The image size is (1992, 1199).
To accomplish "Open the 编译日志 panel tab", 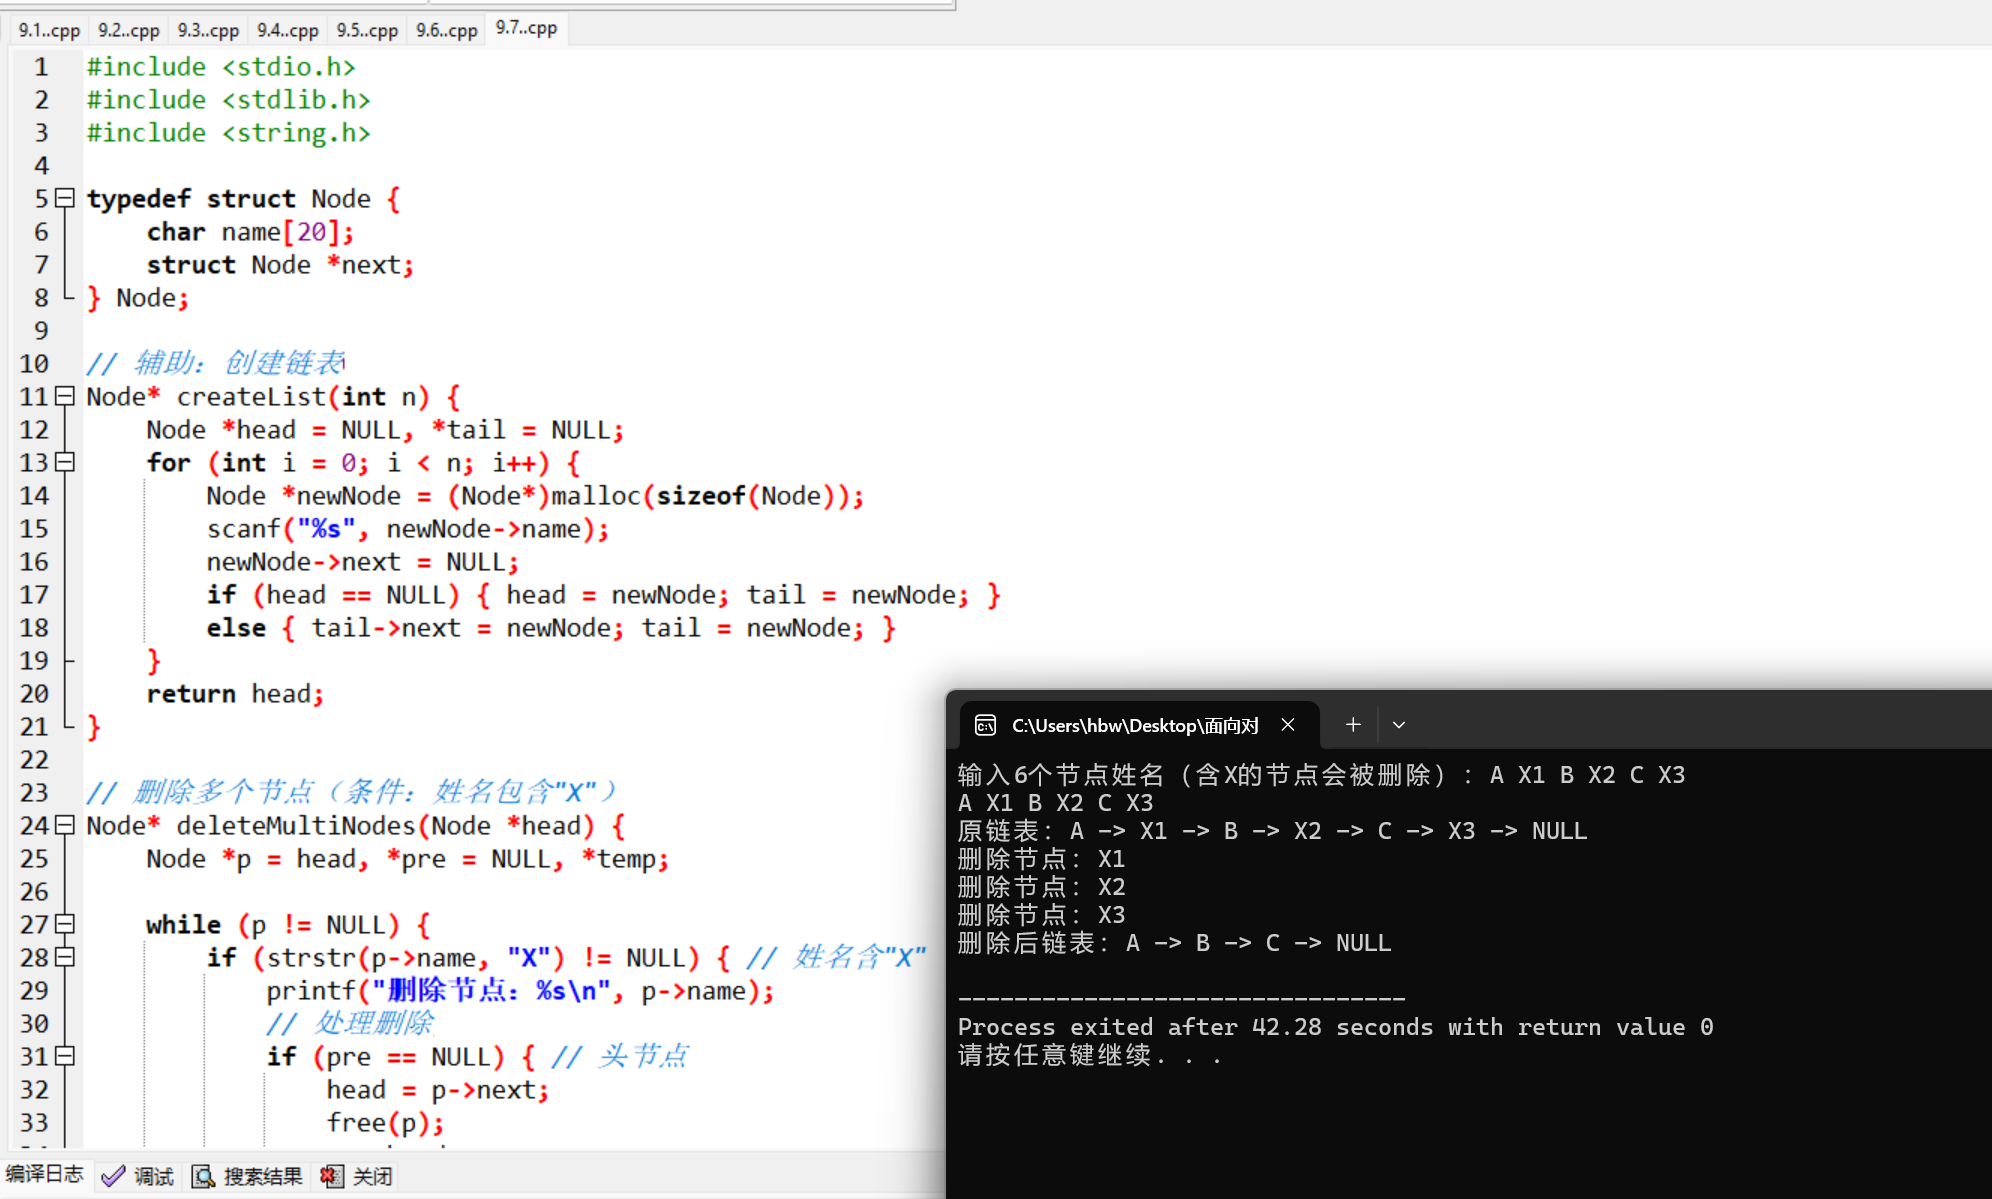I will [x=44, y=1175].
